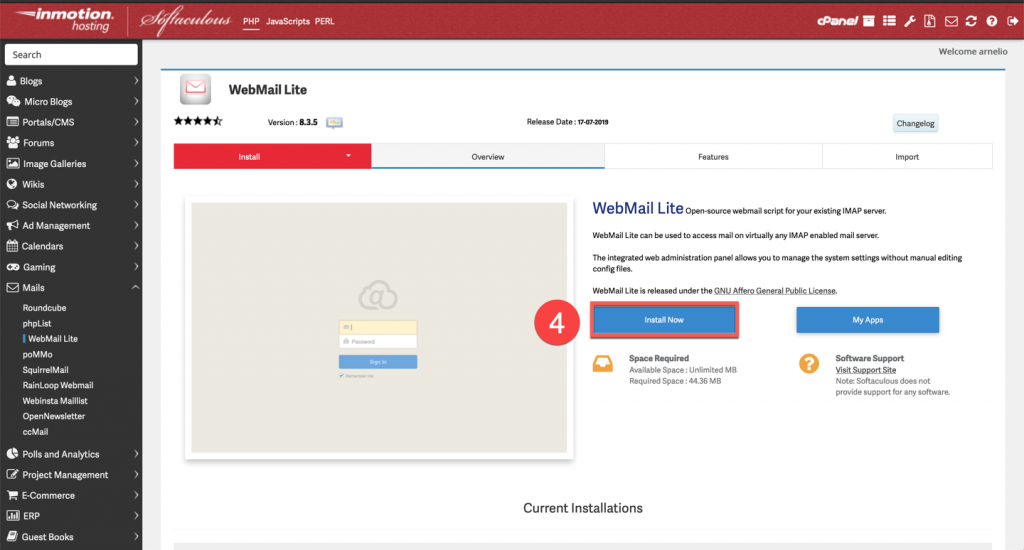This screenshot has height=550, width=1024.
Task: Switch to the PERL scripts tab
Action: click(325, 22)
